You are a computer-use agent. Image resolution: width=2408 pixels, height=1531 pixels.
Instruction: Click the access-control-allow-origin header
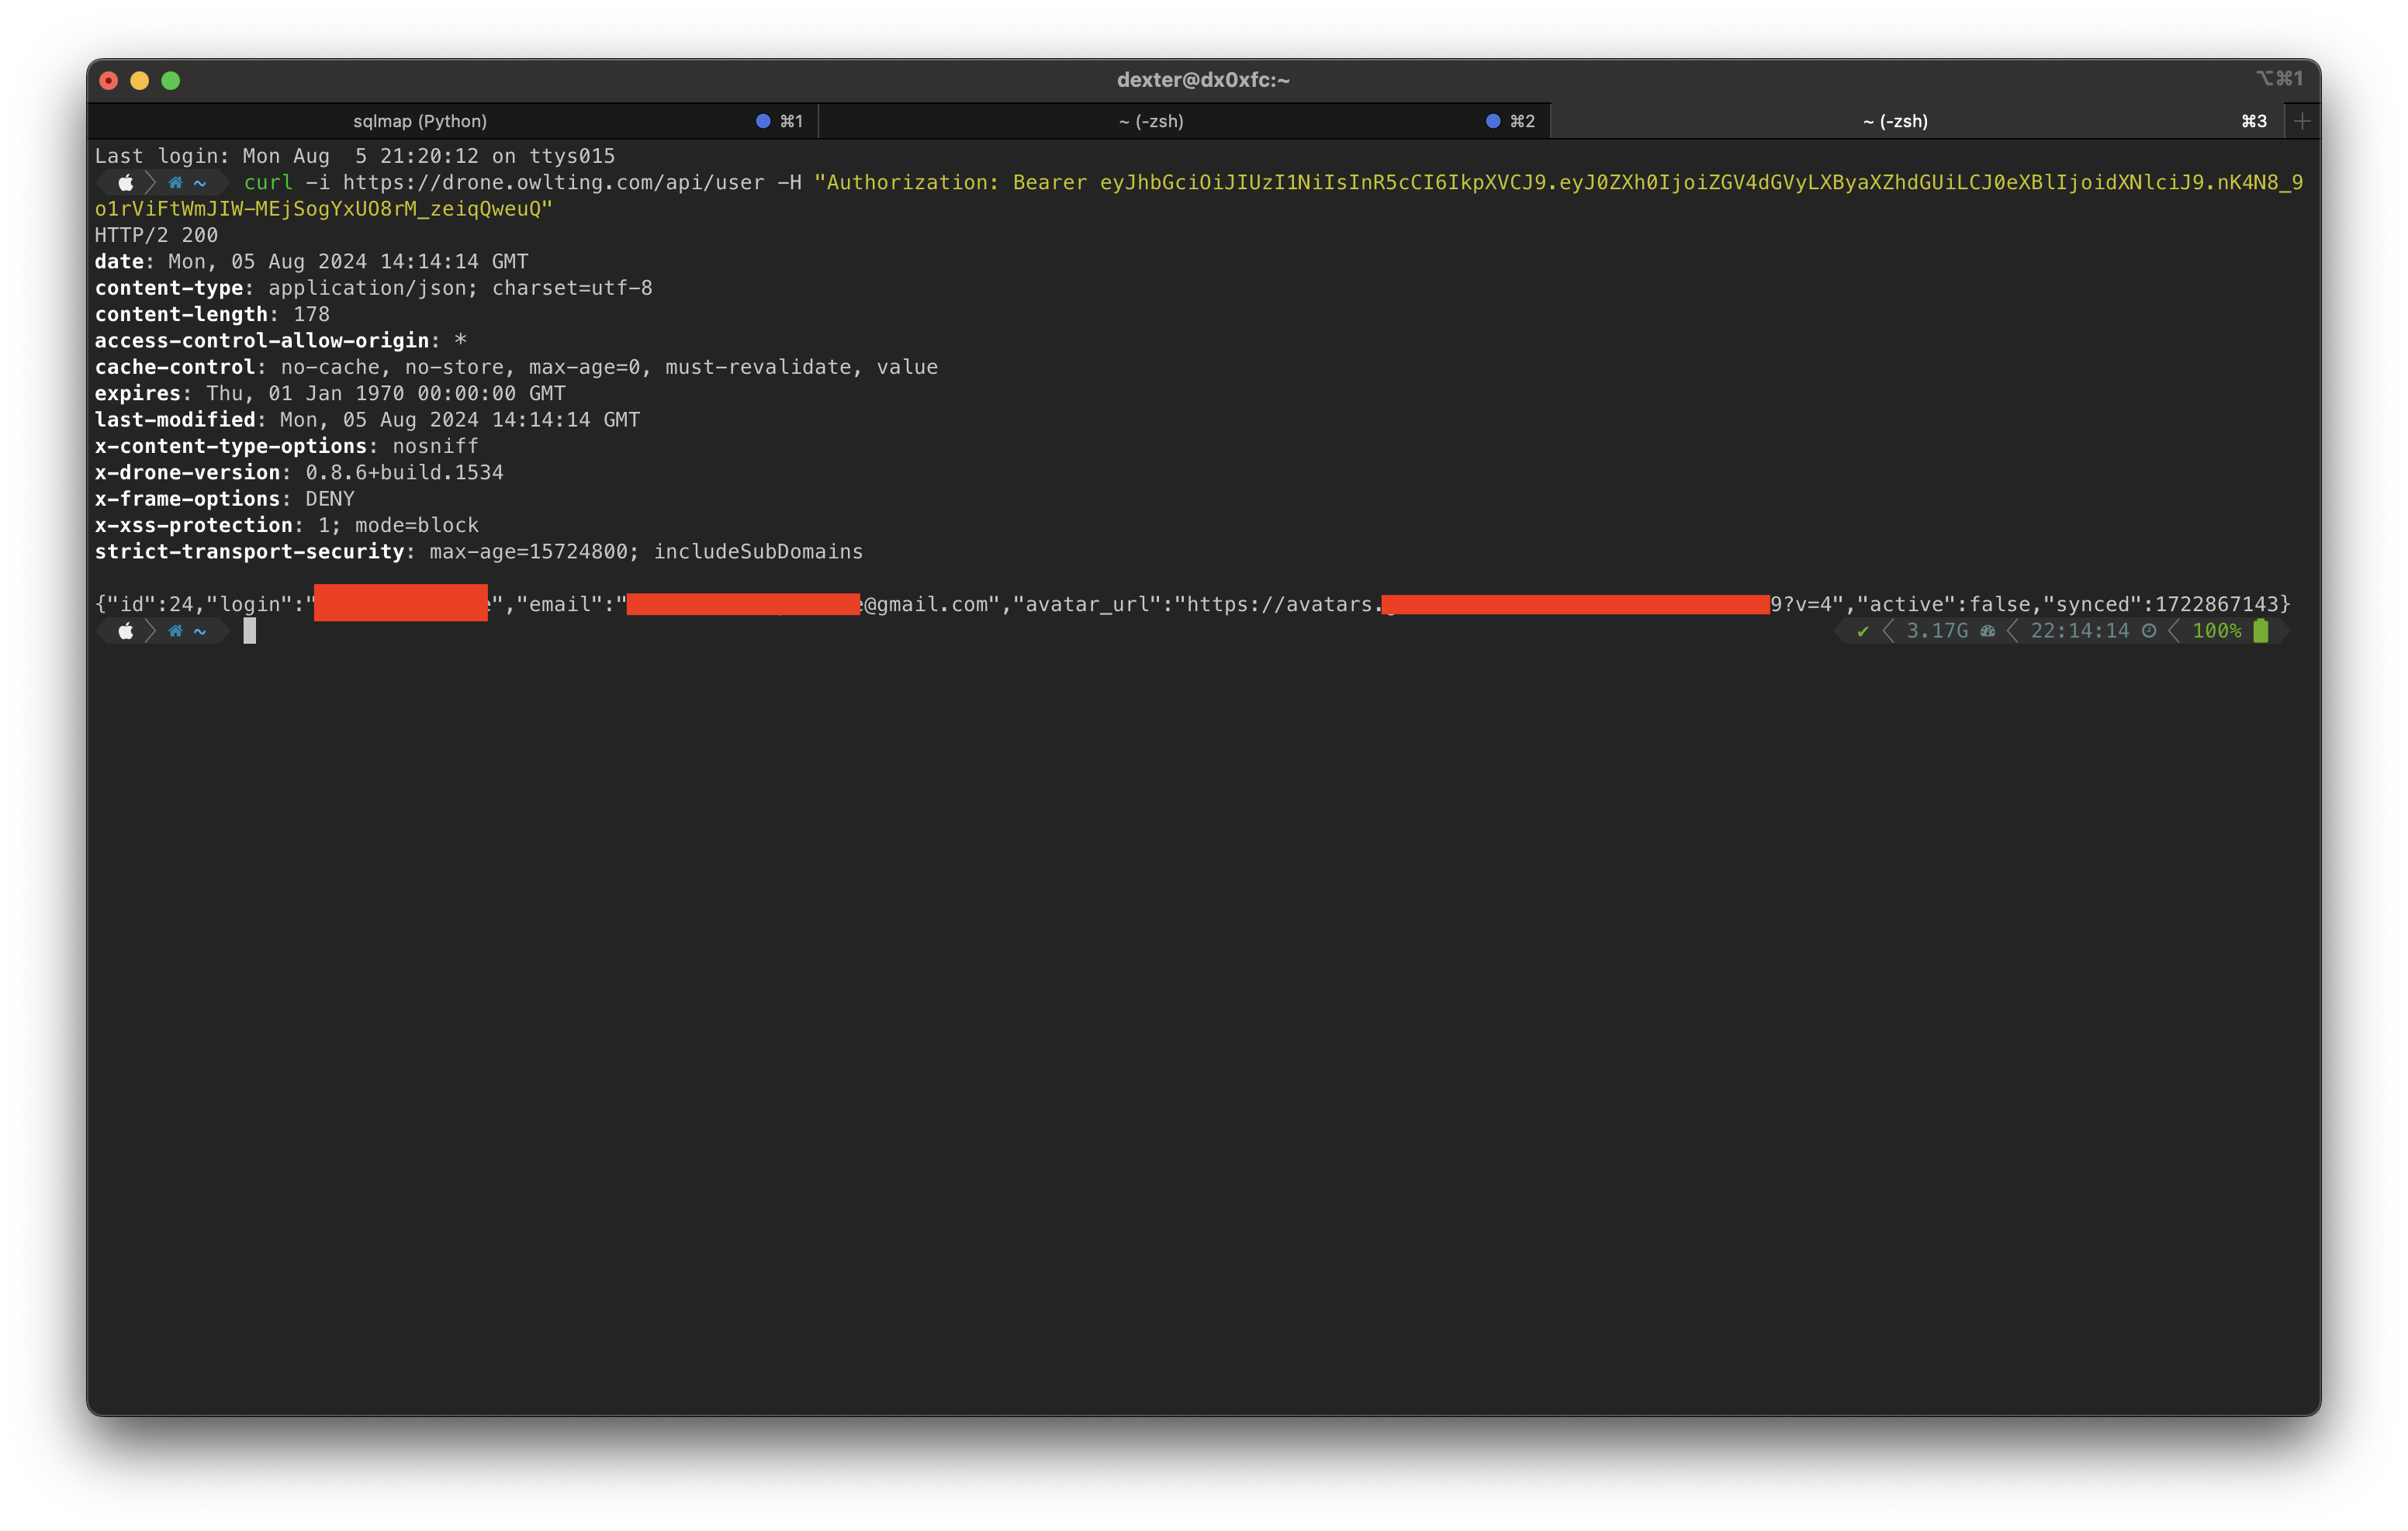[x=281, y=341]
